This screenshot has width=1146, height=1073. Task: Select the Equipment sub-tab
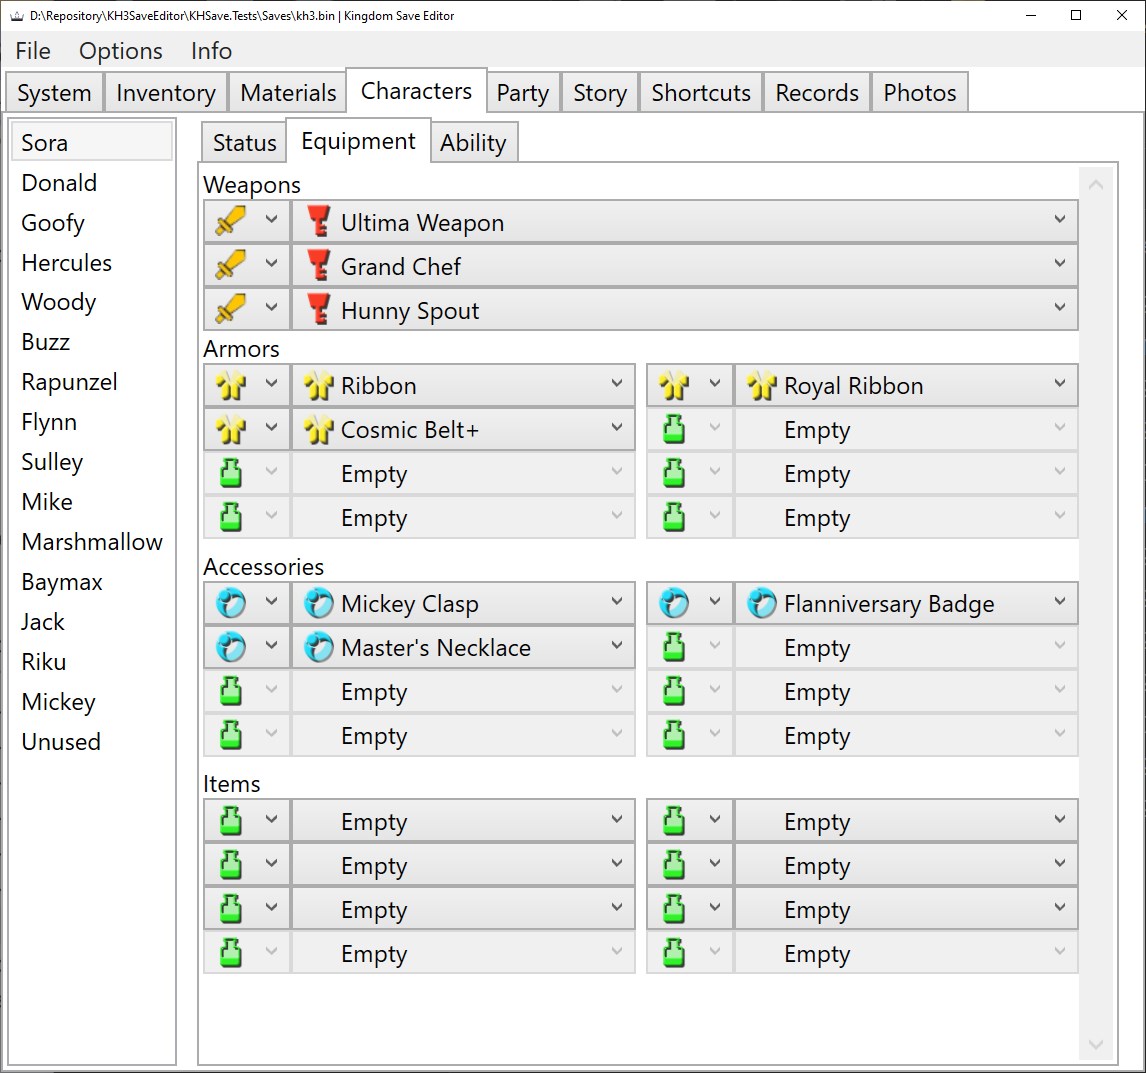pos(358,140)
